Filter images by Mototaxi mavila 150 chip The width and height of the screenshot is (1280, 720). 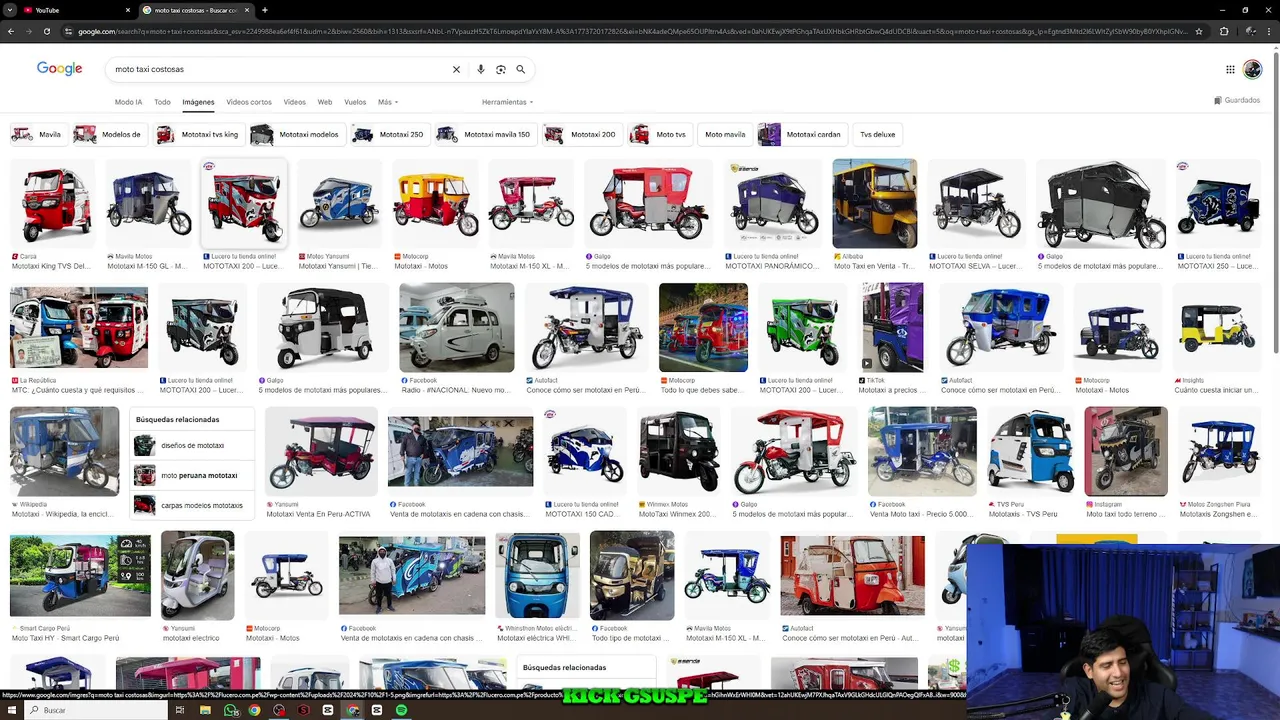click(485, 134)
